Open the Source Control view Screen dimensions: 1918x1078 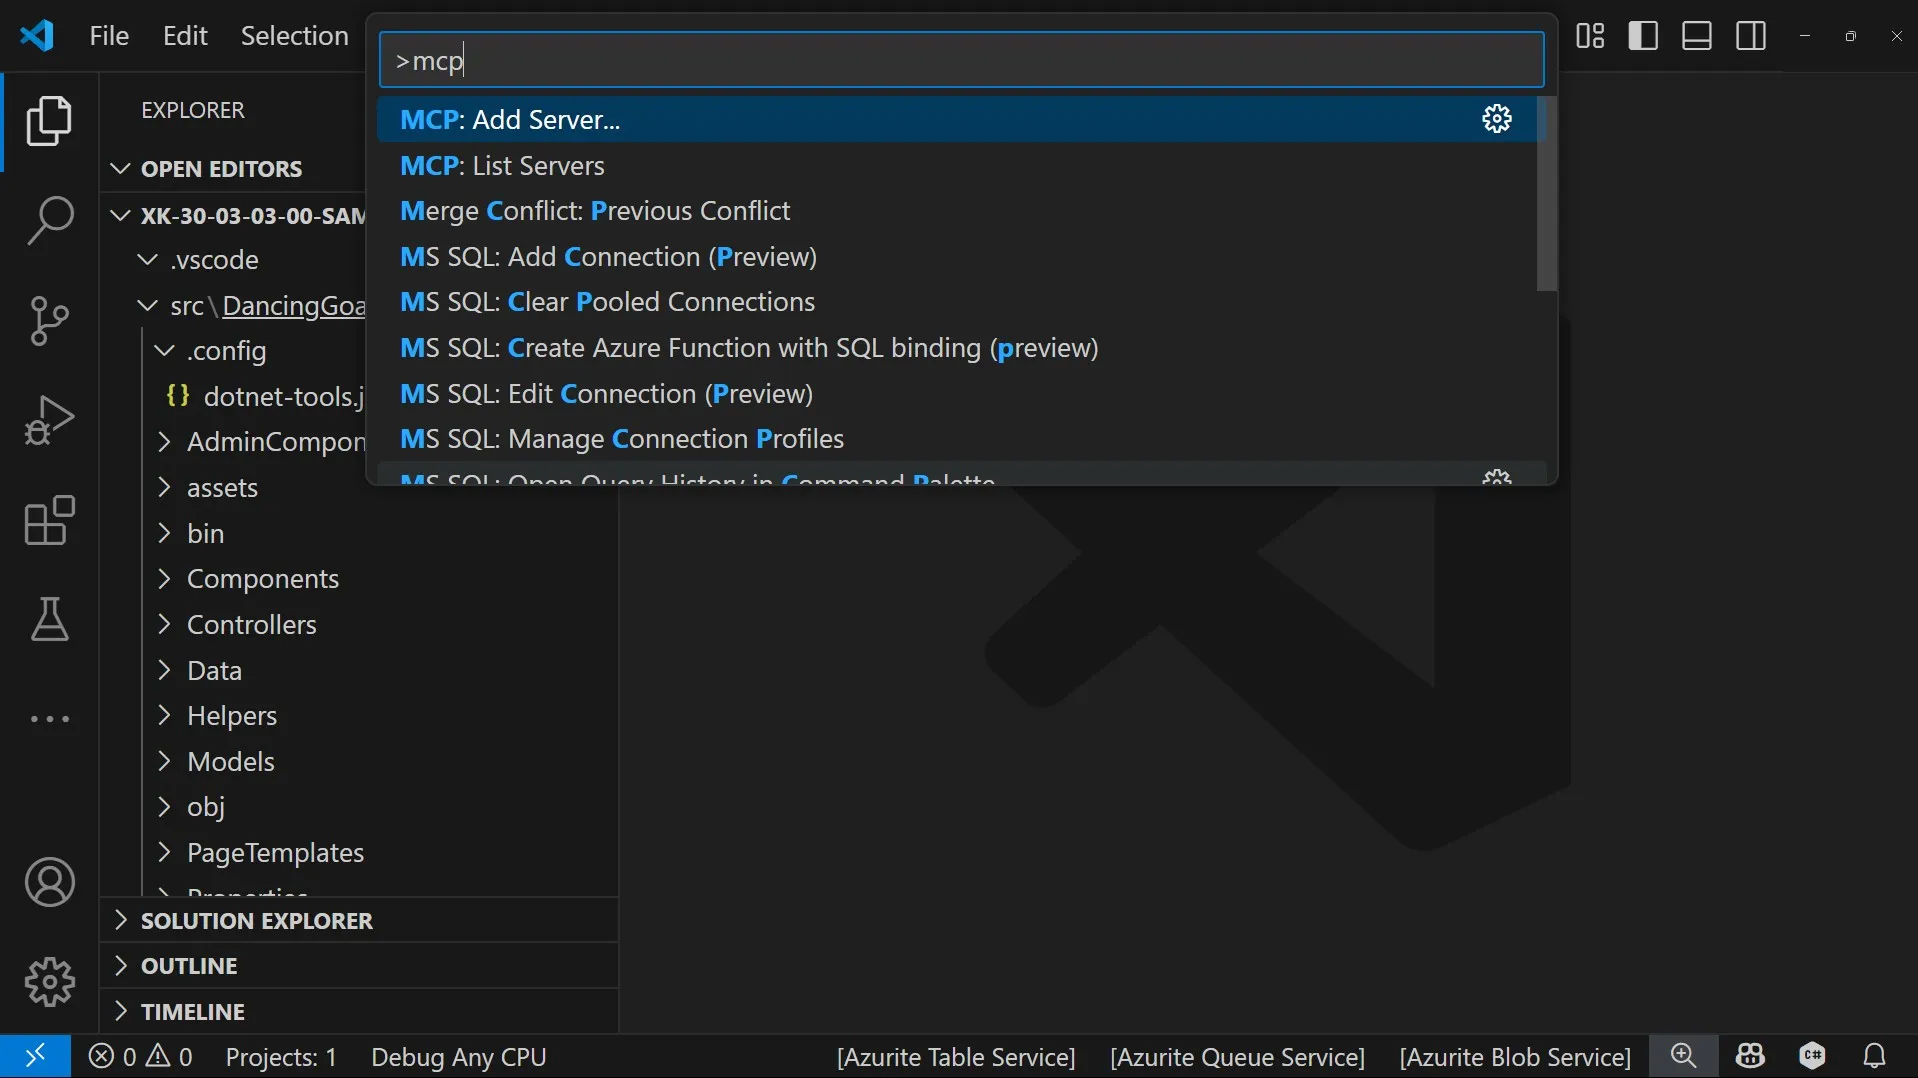click(49, 320)
